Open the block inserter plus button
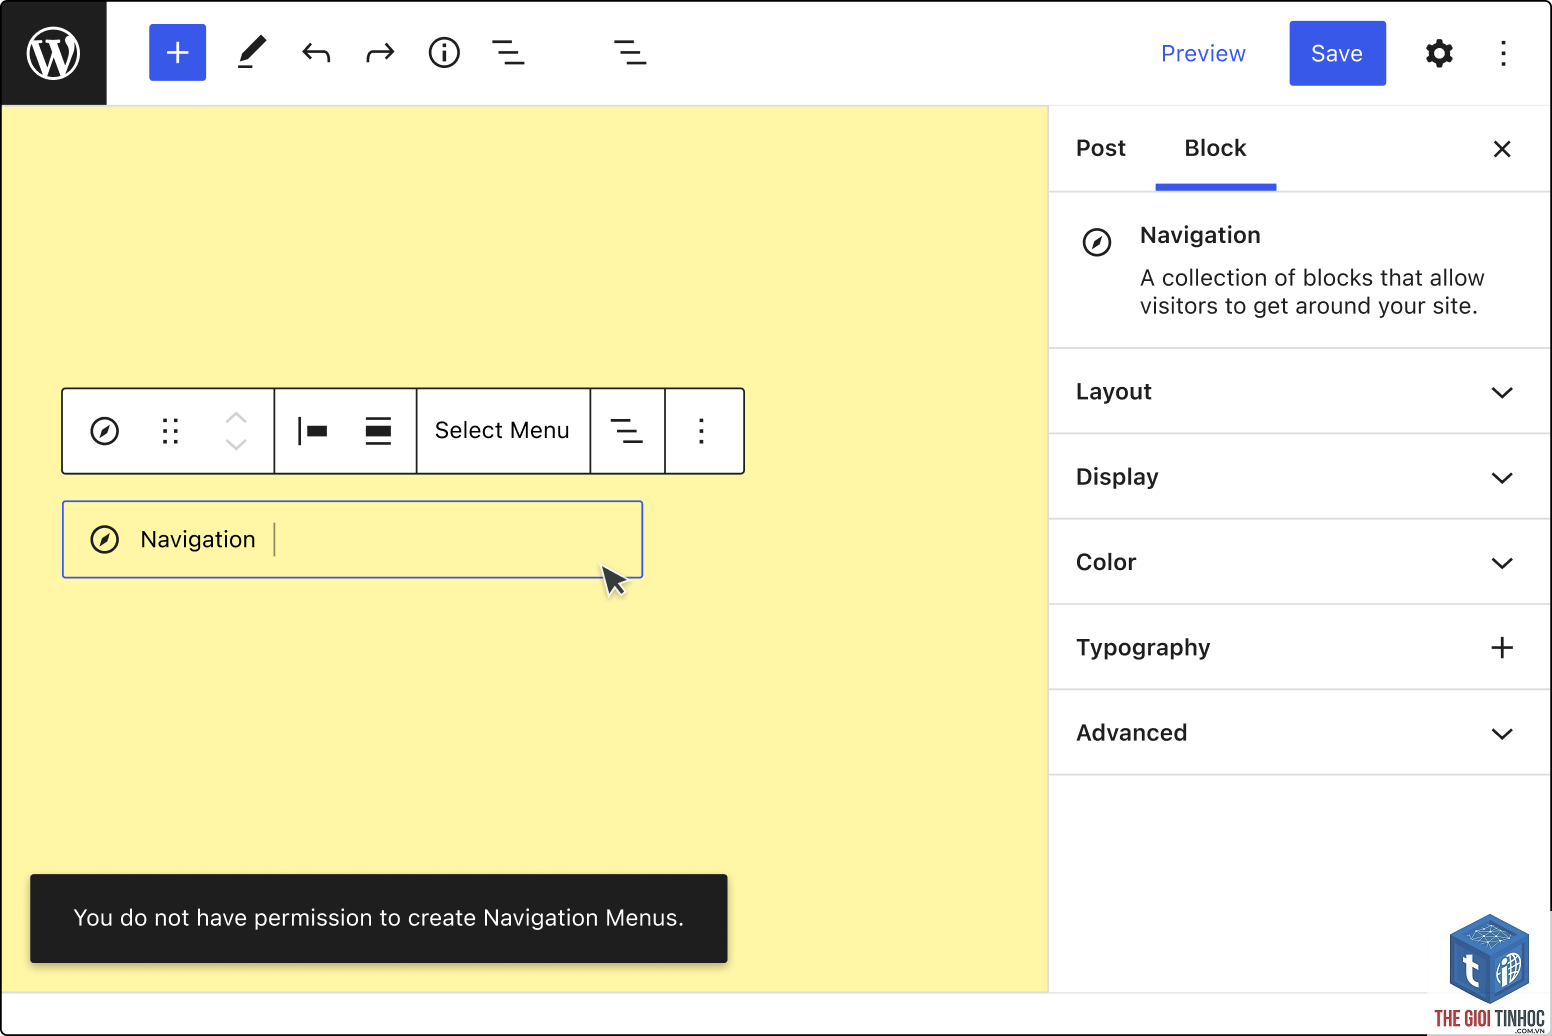 pos(177,53)
